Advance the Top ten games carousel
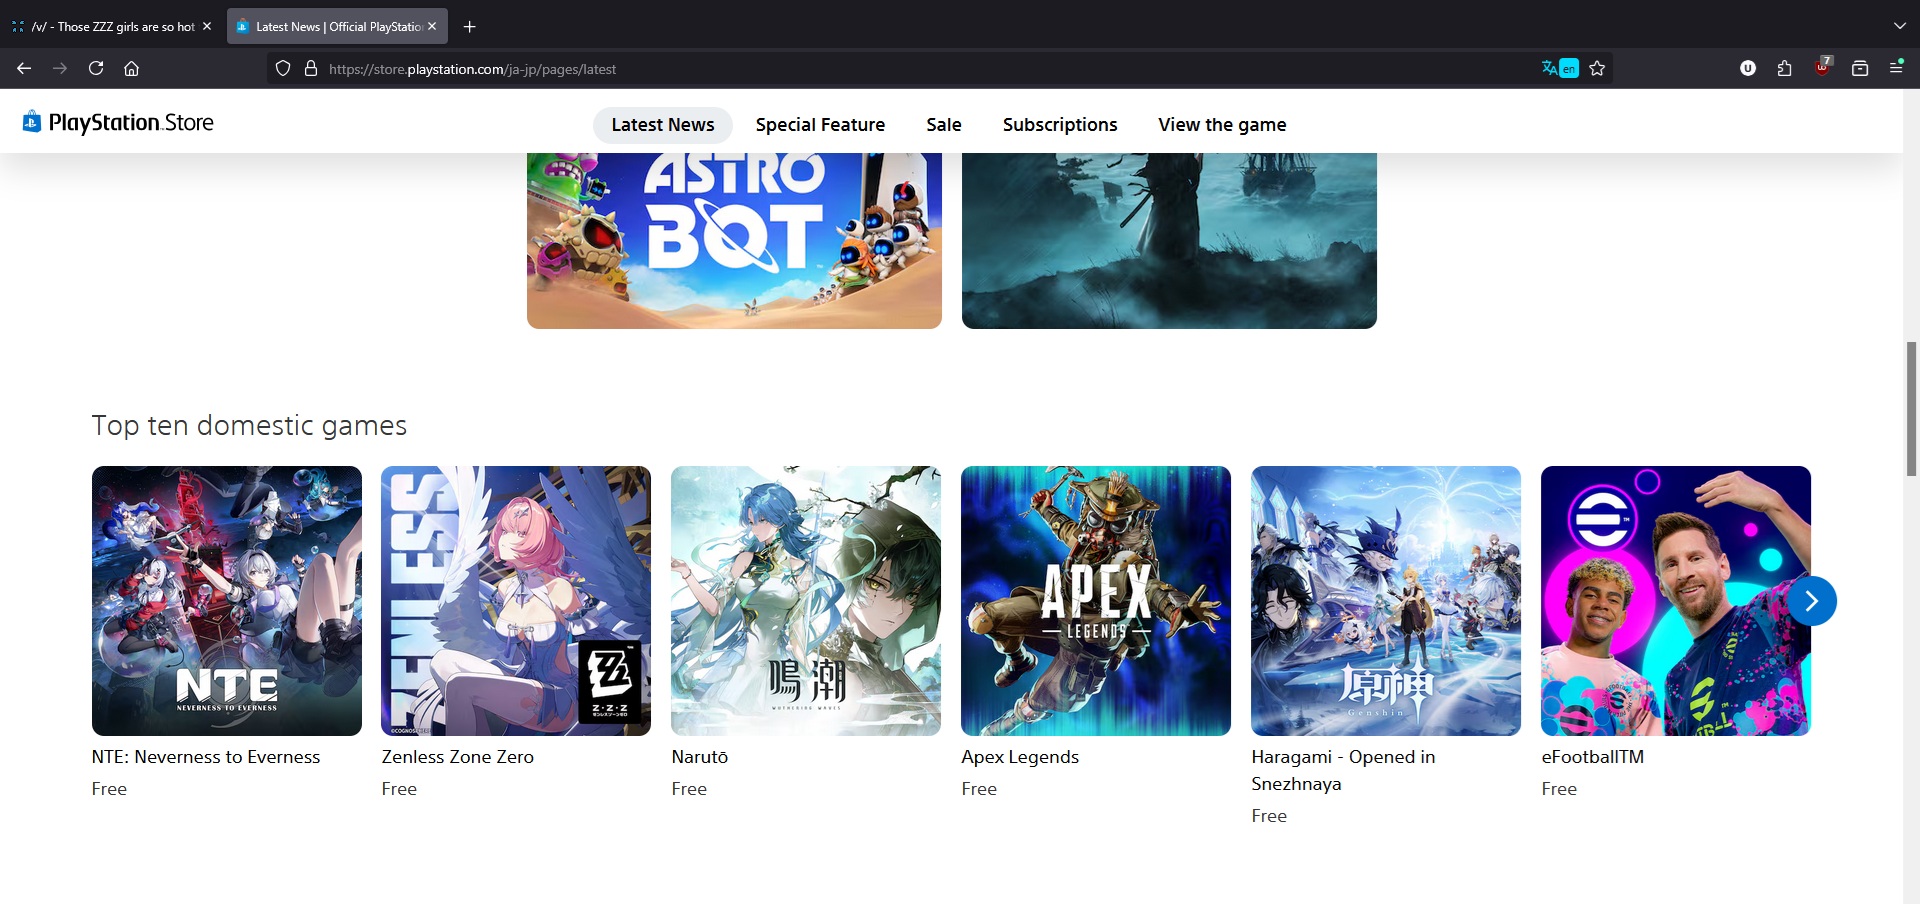This screenshot has height=904, width=1920. (x=1811, y=601)
